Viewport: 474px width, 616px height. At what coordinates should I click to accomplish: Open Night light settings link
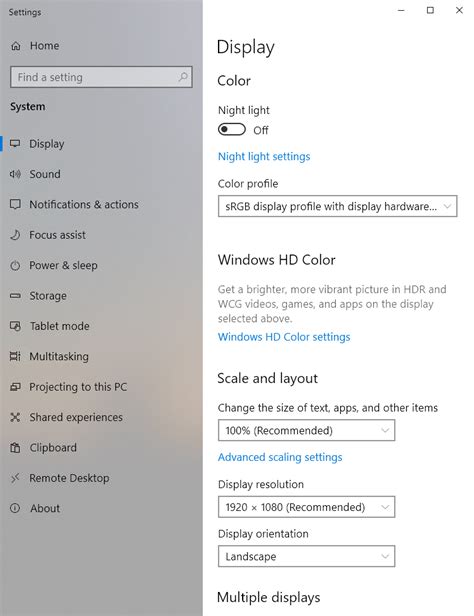point(264,156)
